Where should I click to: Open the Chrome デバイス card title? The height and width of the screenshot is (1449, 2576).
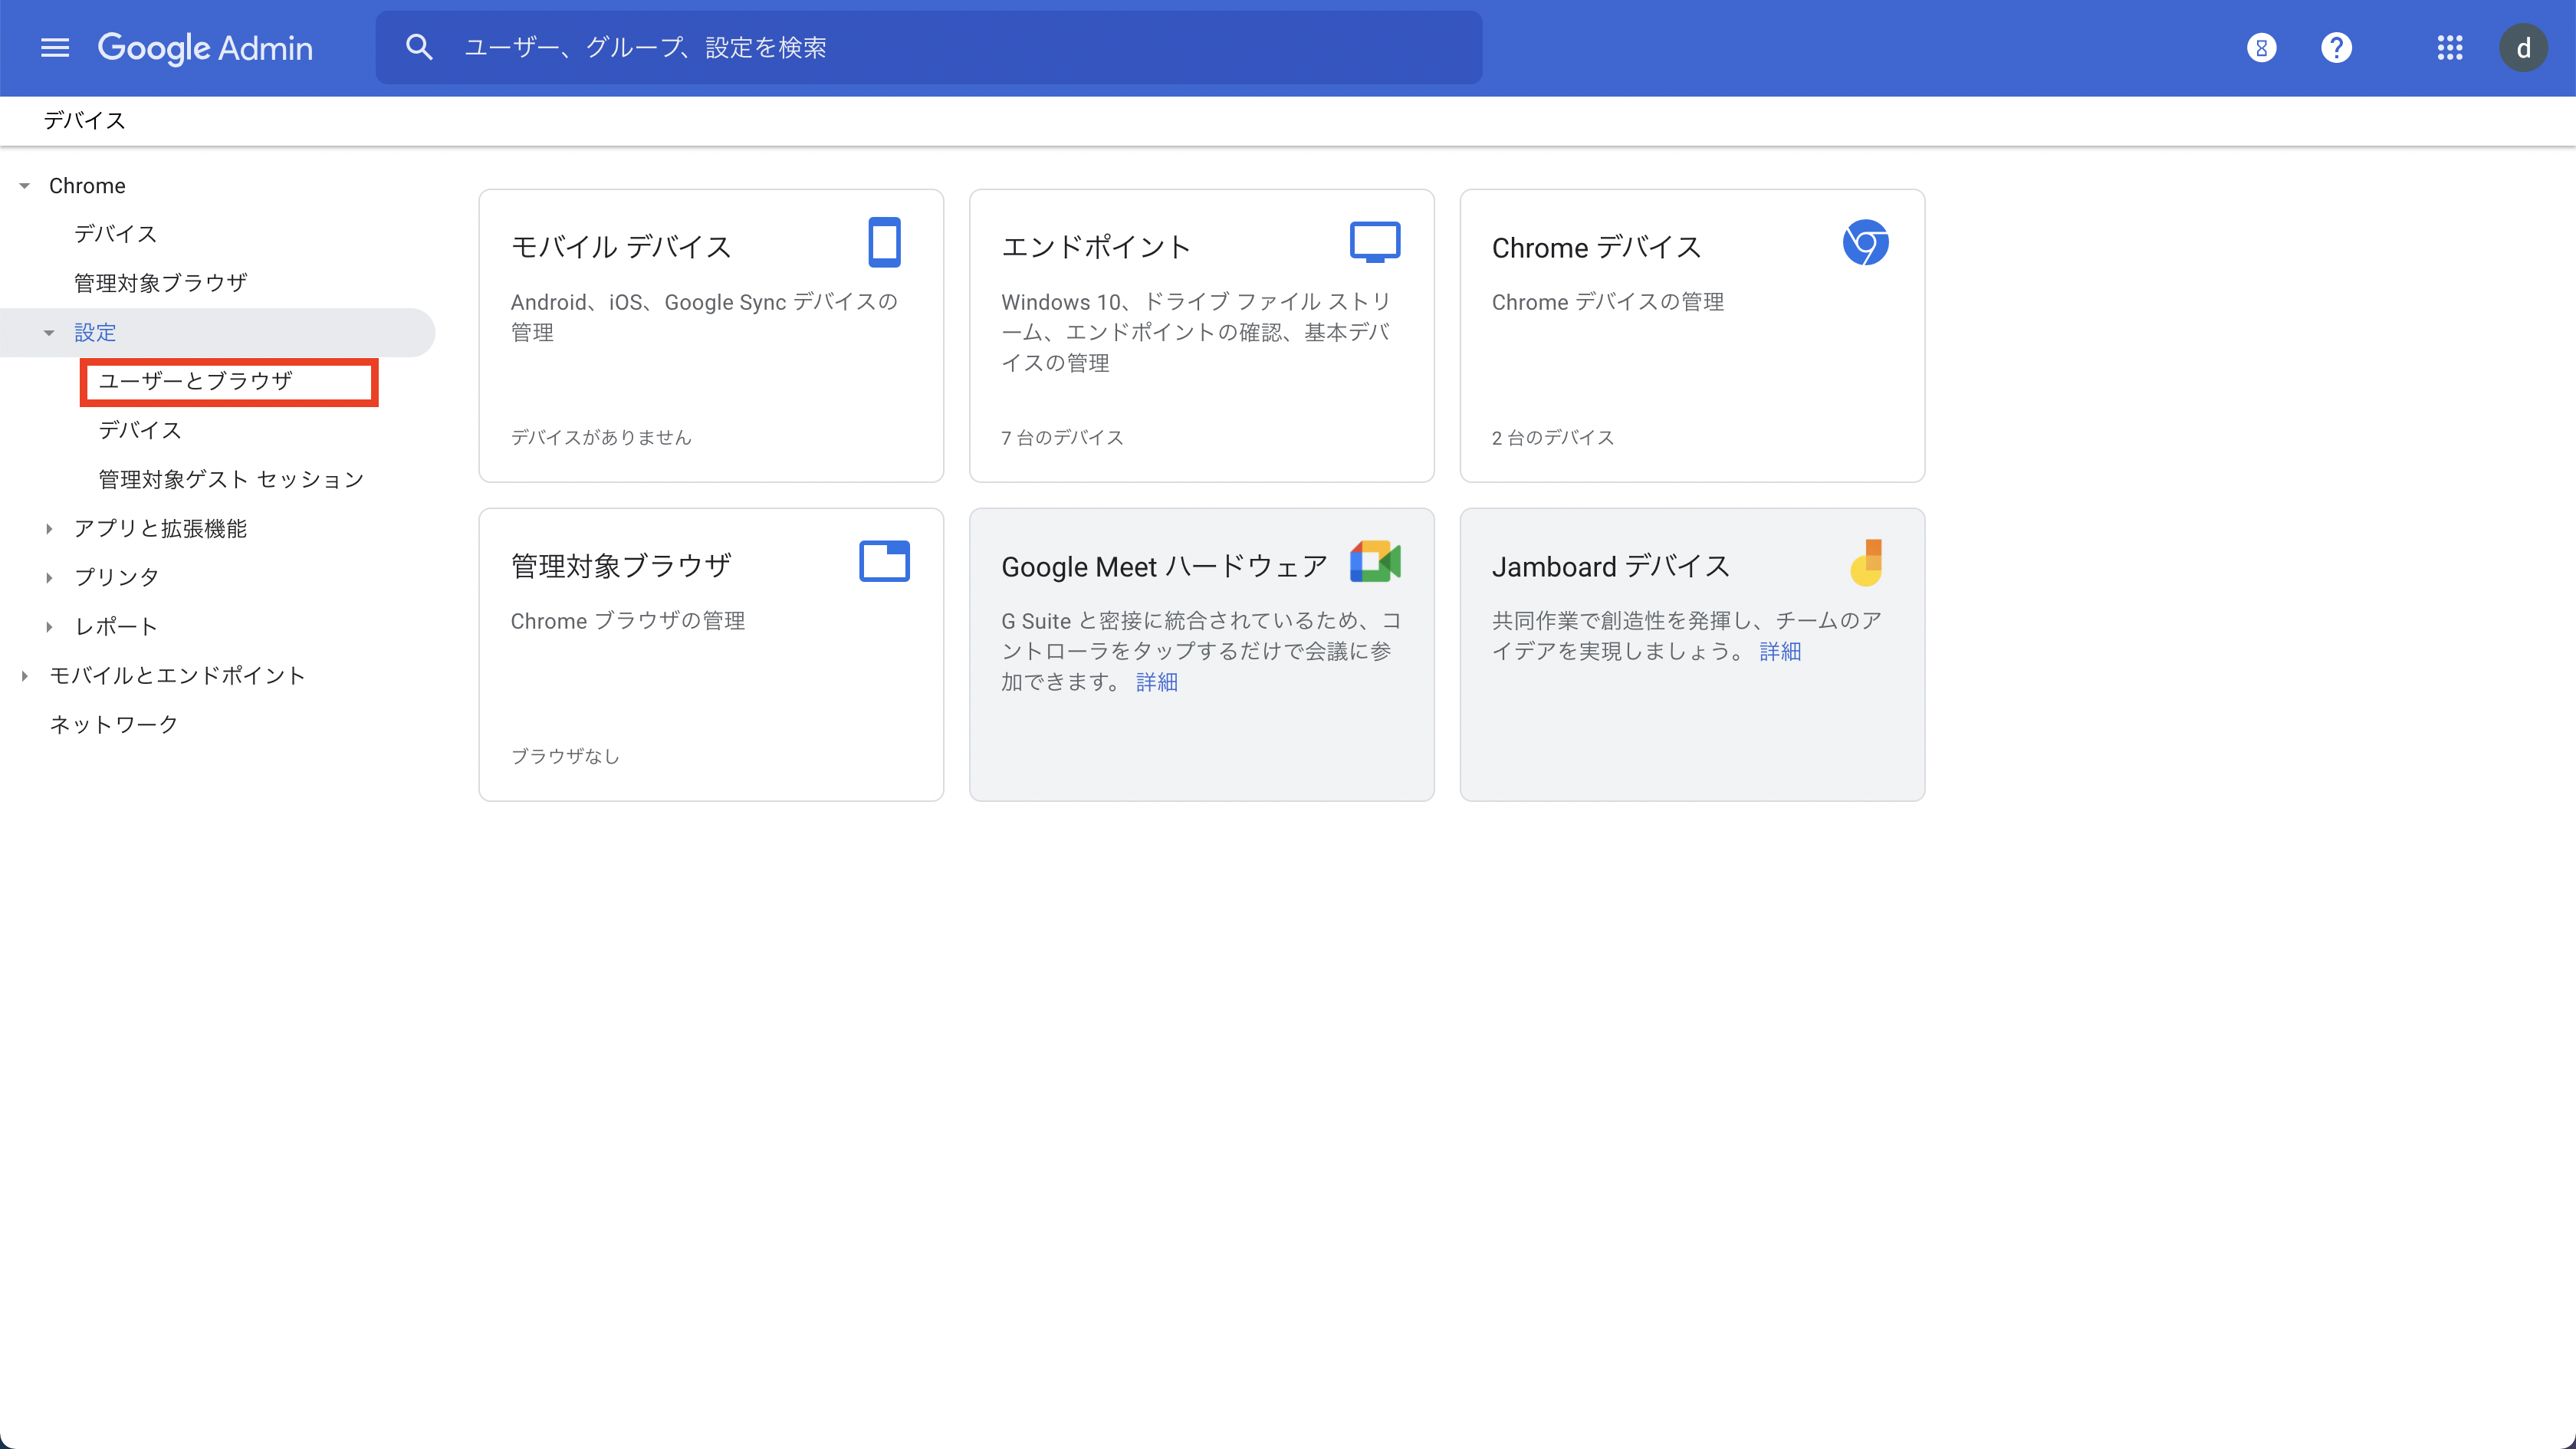click(x=1596, y=247)
